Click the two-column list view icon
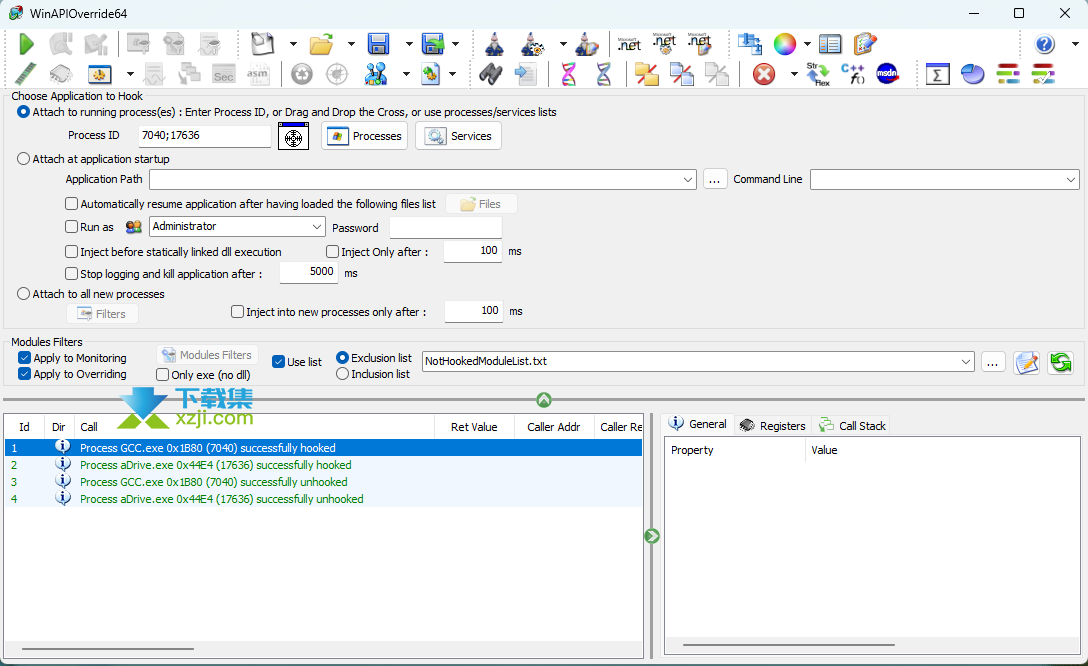The image size is (1088, 666). point(830,44)
